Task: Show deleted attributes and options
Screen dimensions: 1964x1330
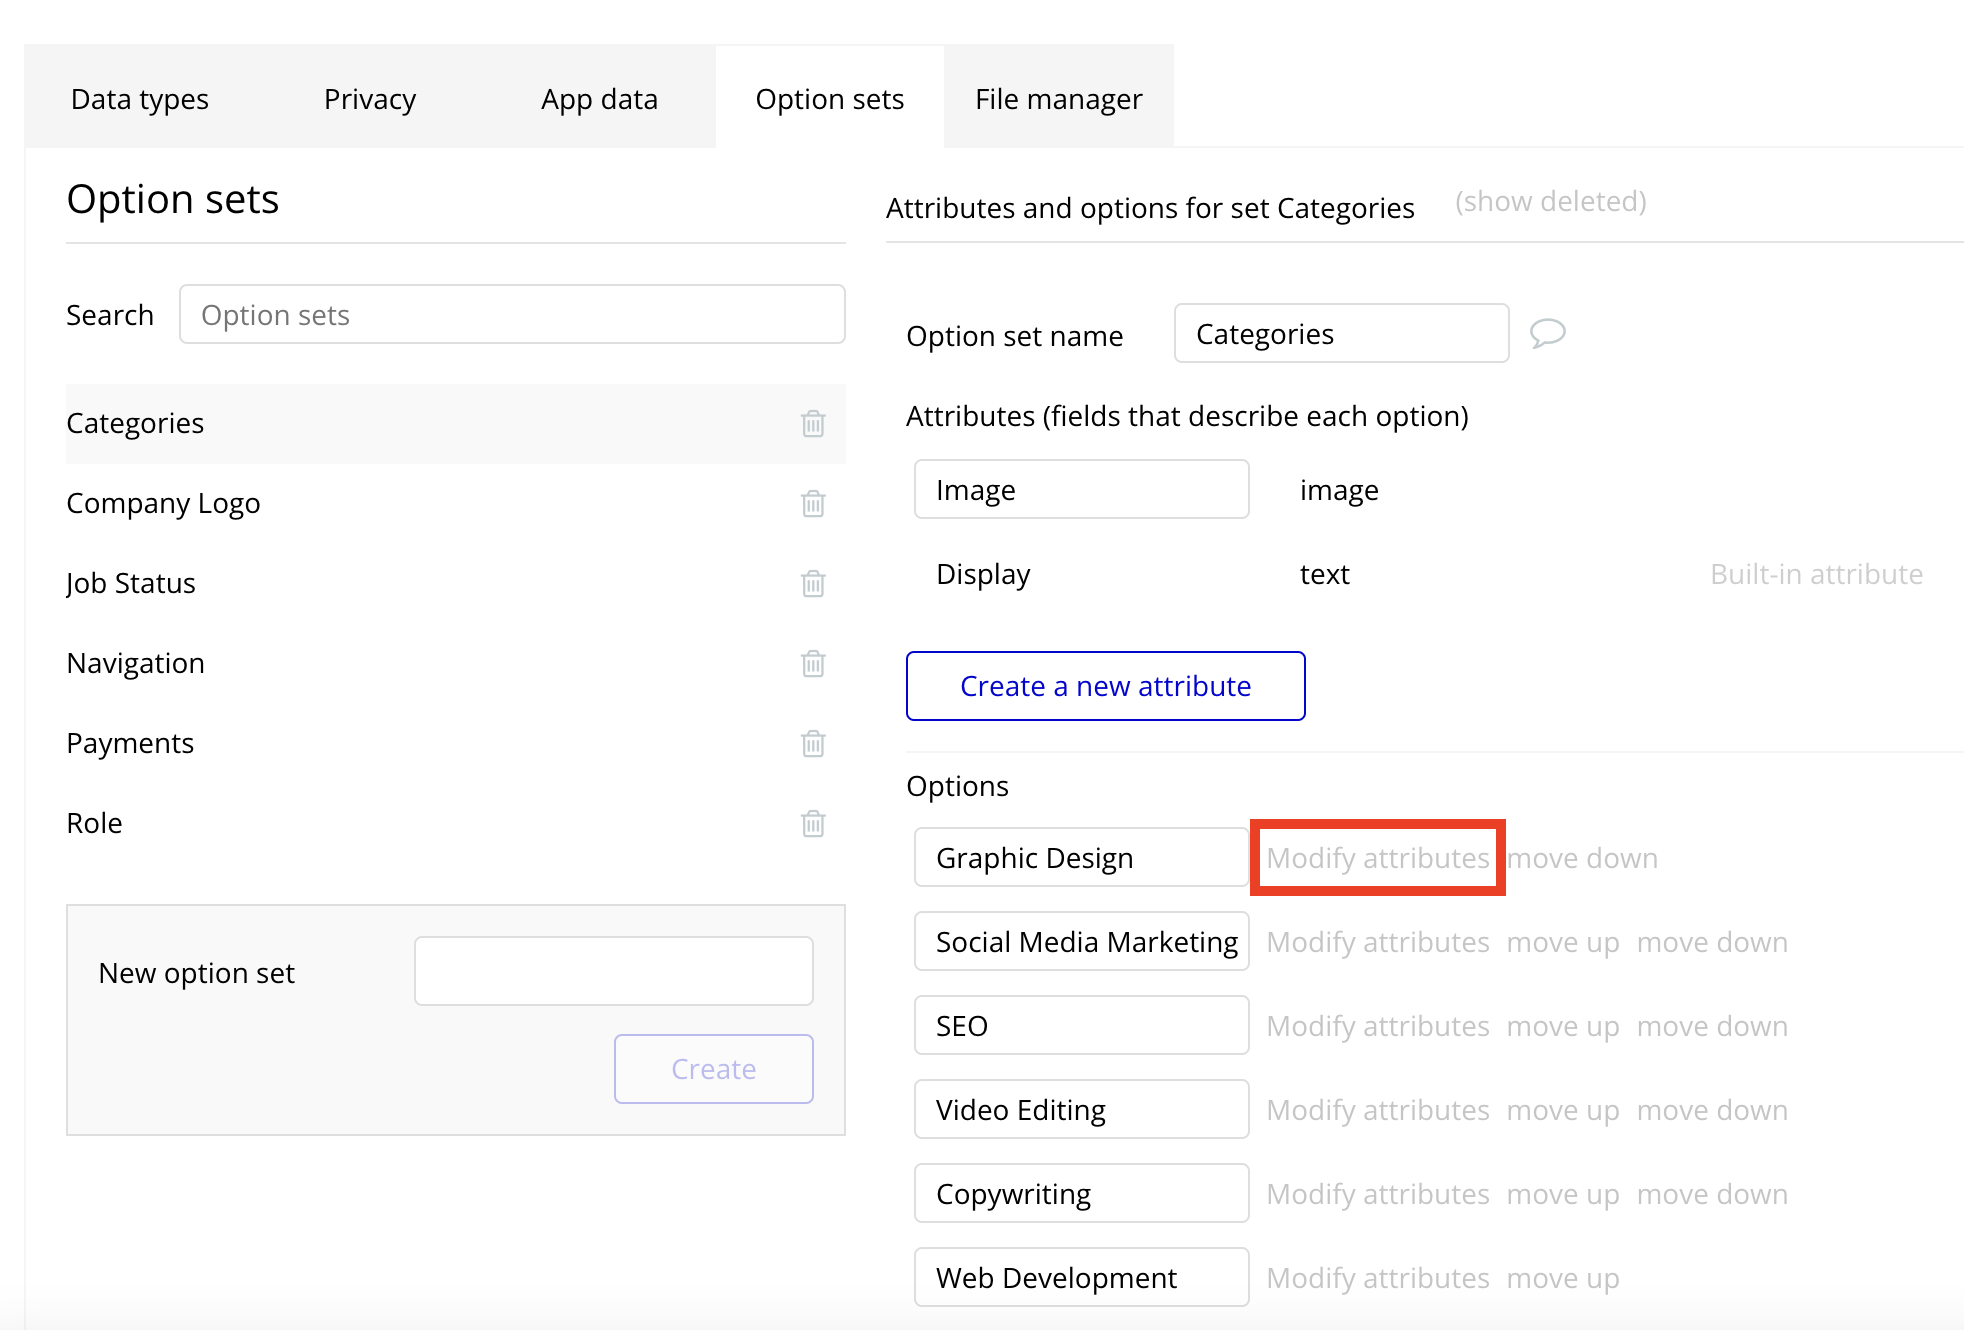Action: pyautogui.click(x=1550, y=201)
